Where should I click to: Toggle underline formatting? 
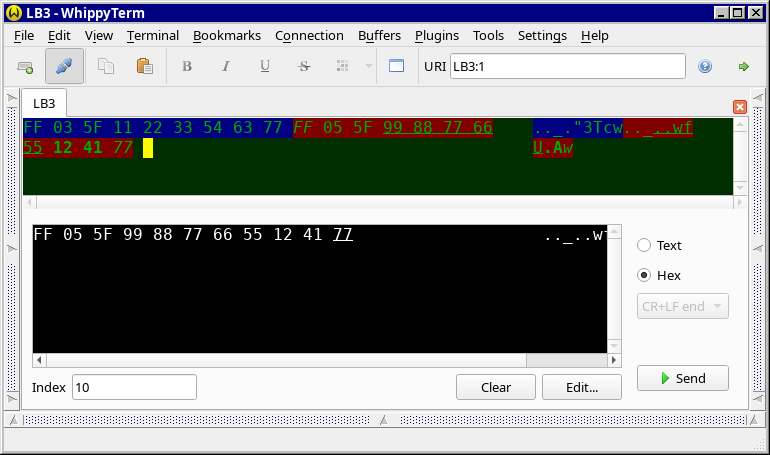click(x=264, y=66)
